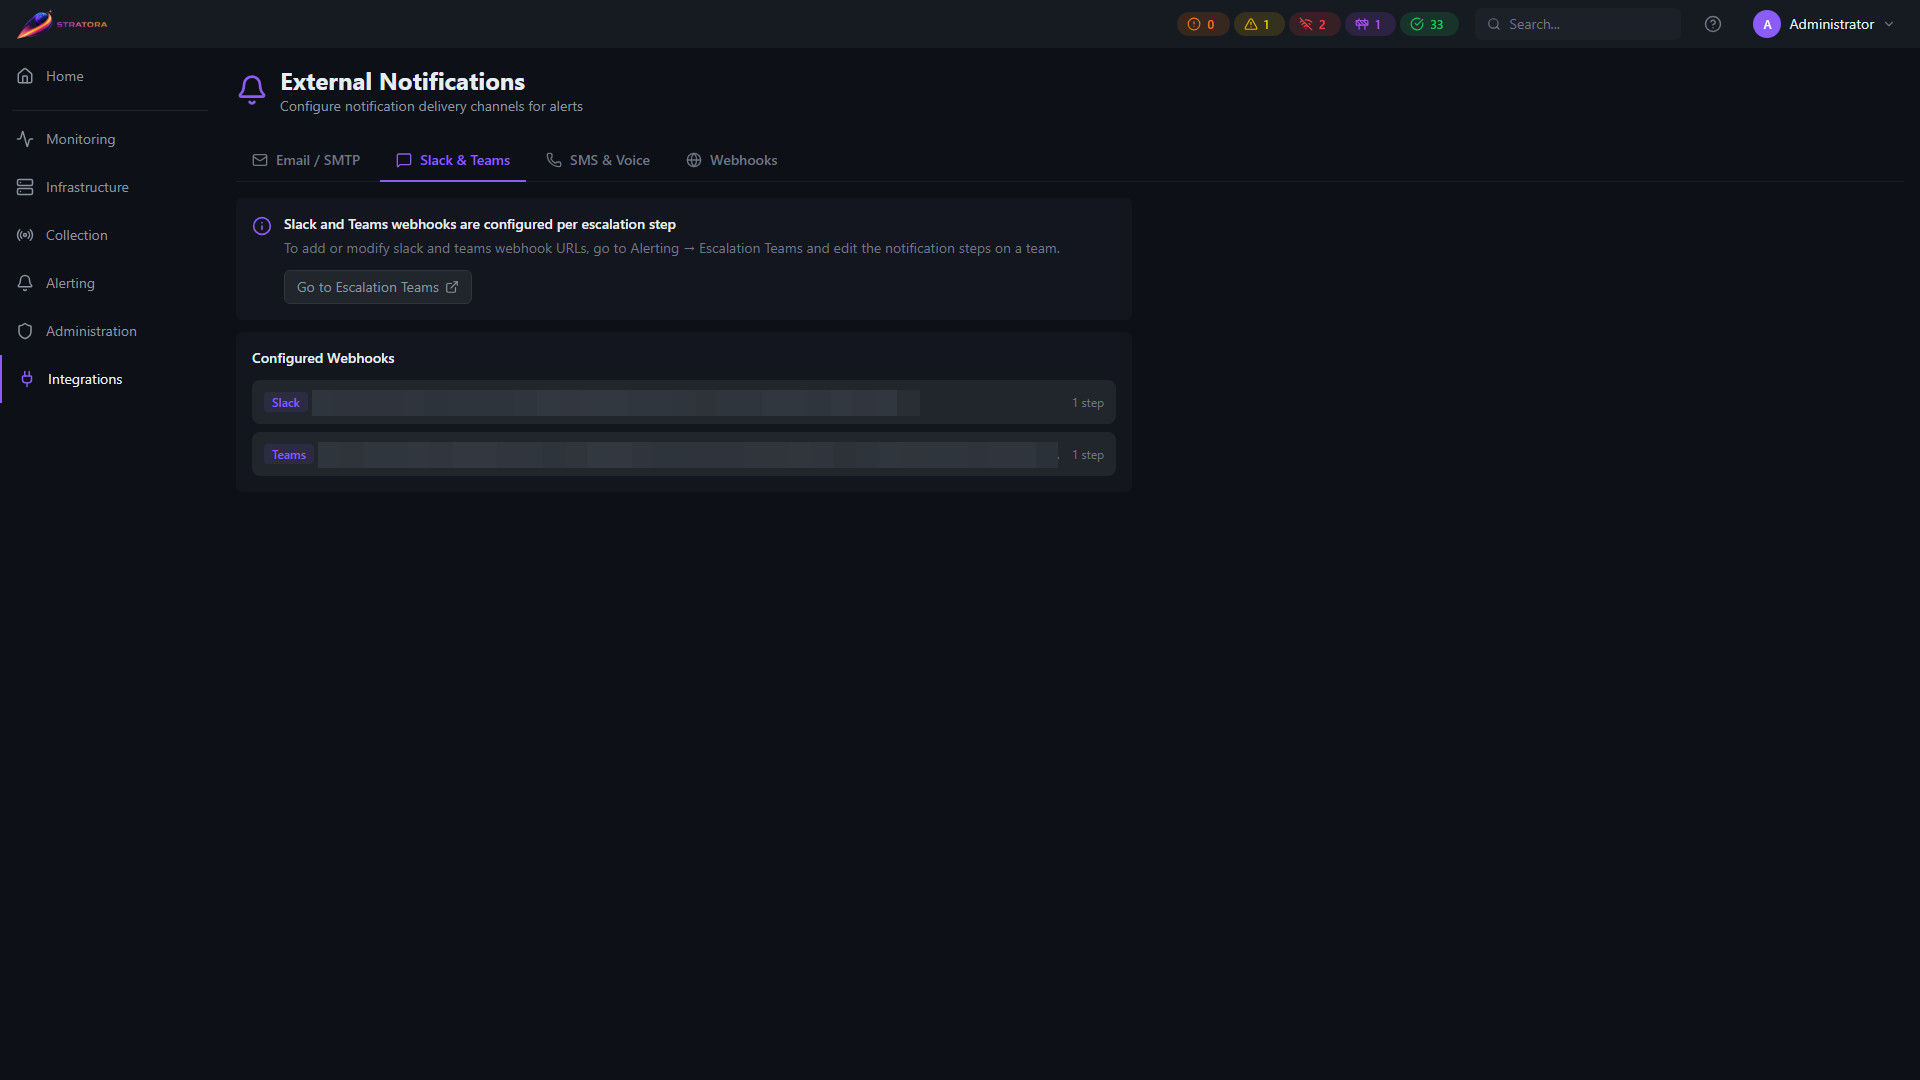1920x1080 pixels.
Task: Click the external link icon on Escalation button
Action: click(452, 287)
